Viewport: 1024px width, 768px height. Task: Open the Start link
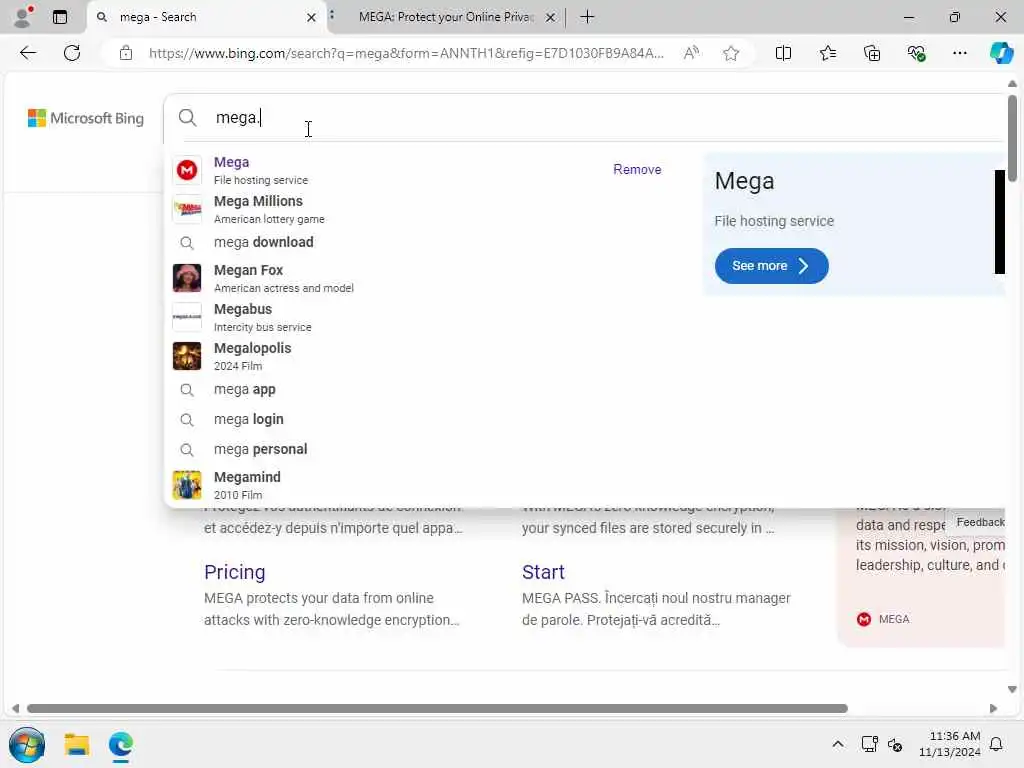543,572
